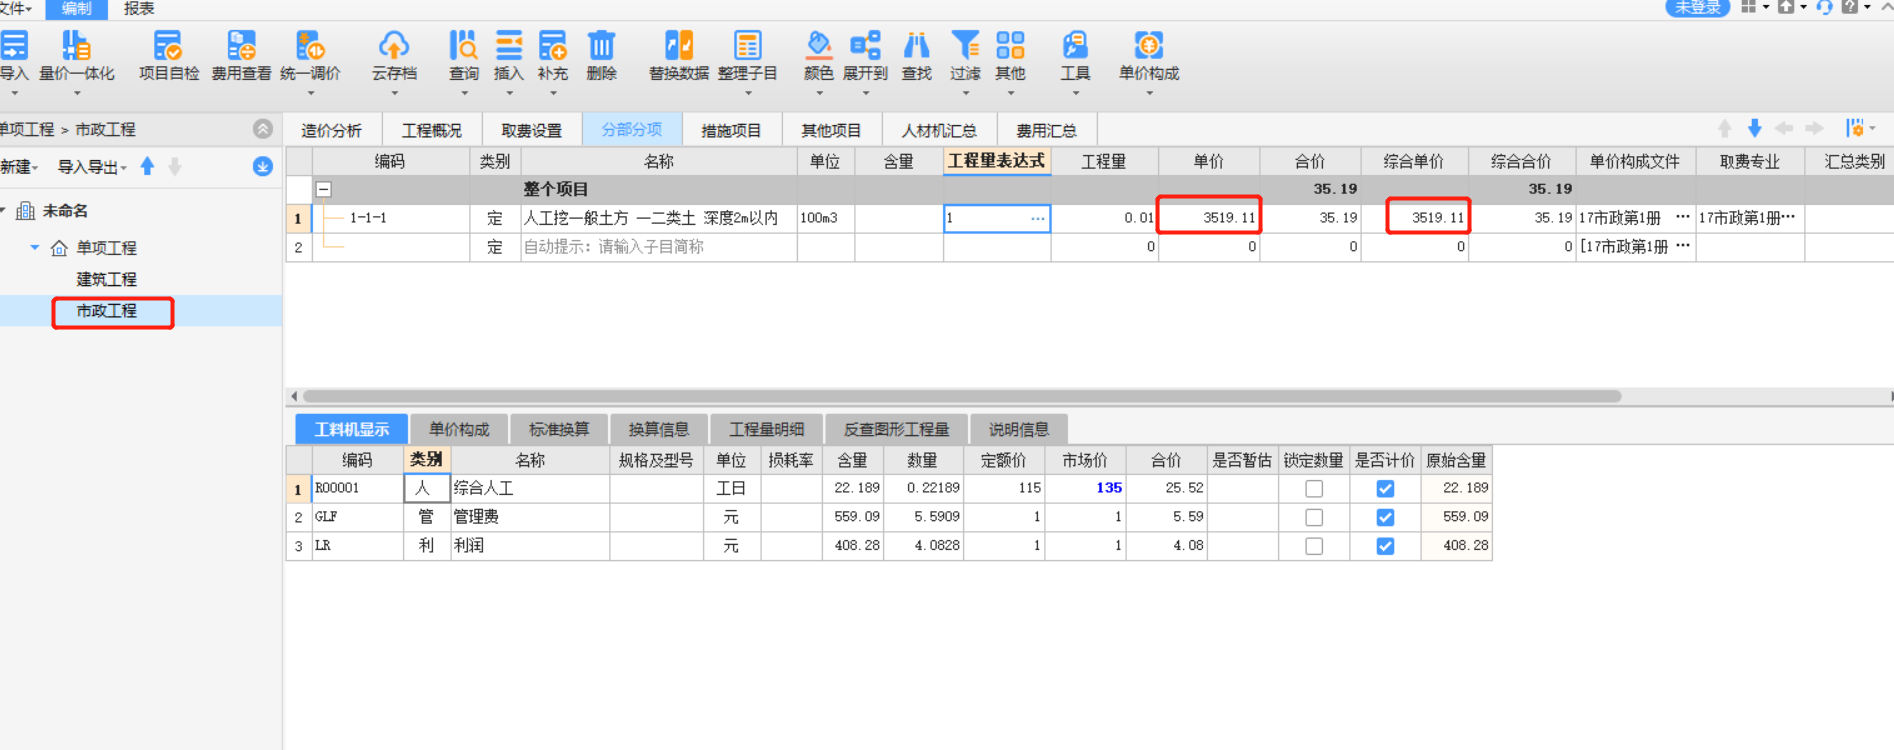Select 市政工程 in project tree
The image size is (1894, 750).
107,311
